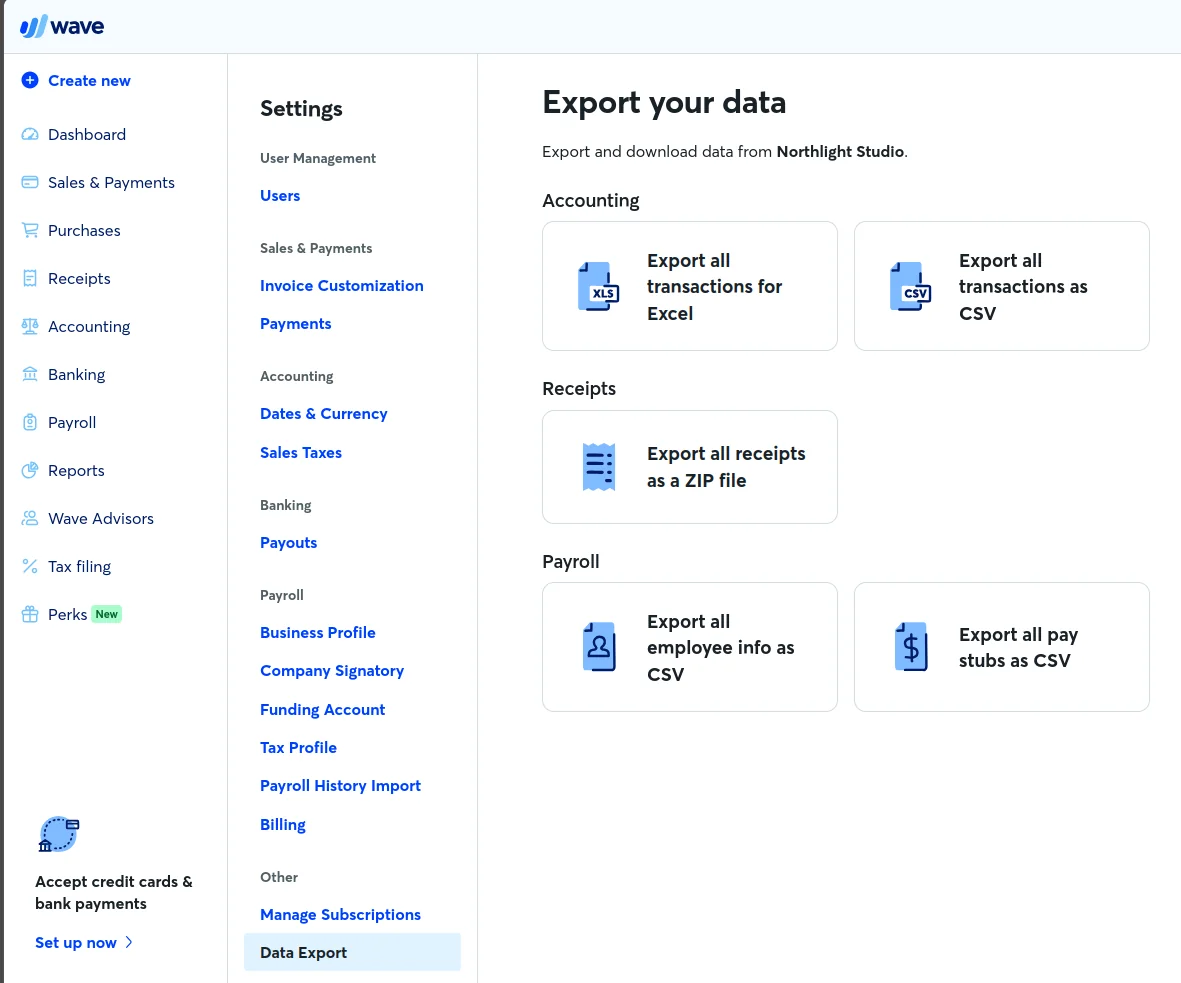Open Accounting in the left sidebar
This screenshot has width=1181, height=983.
pos(89,326)
